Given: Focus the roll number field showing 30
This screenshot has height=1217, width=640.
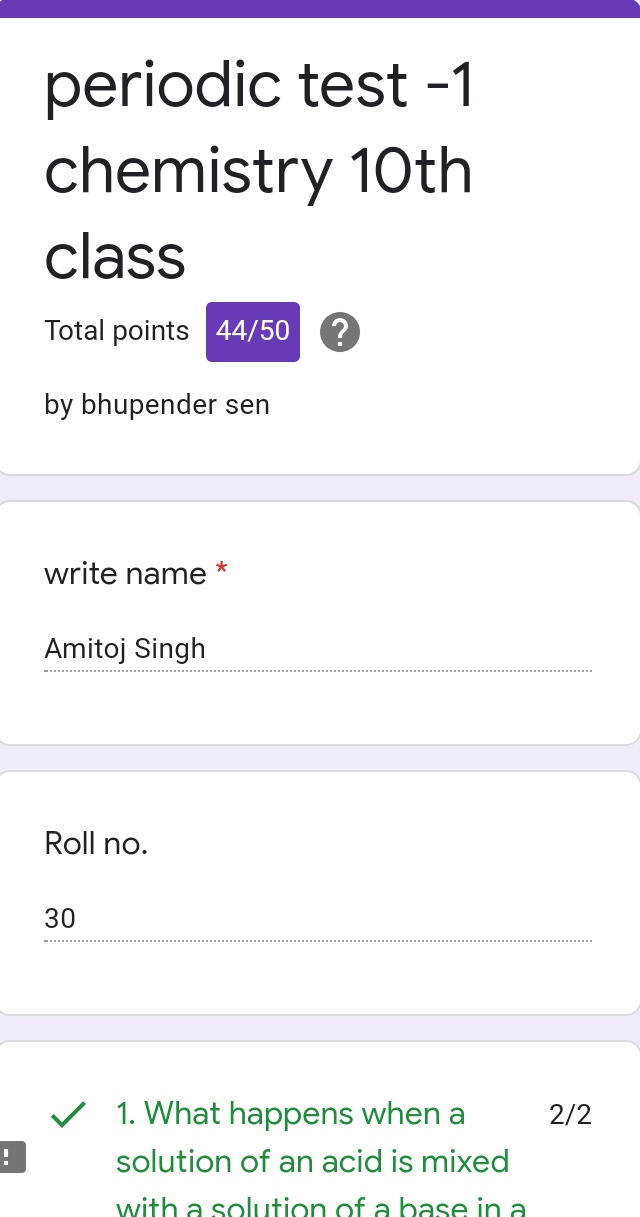Looking at the screenshot, I should point(318,919).
